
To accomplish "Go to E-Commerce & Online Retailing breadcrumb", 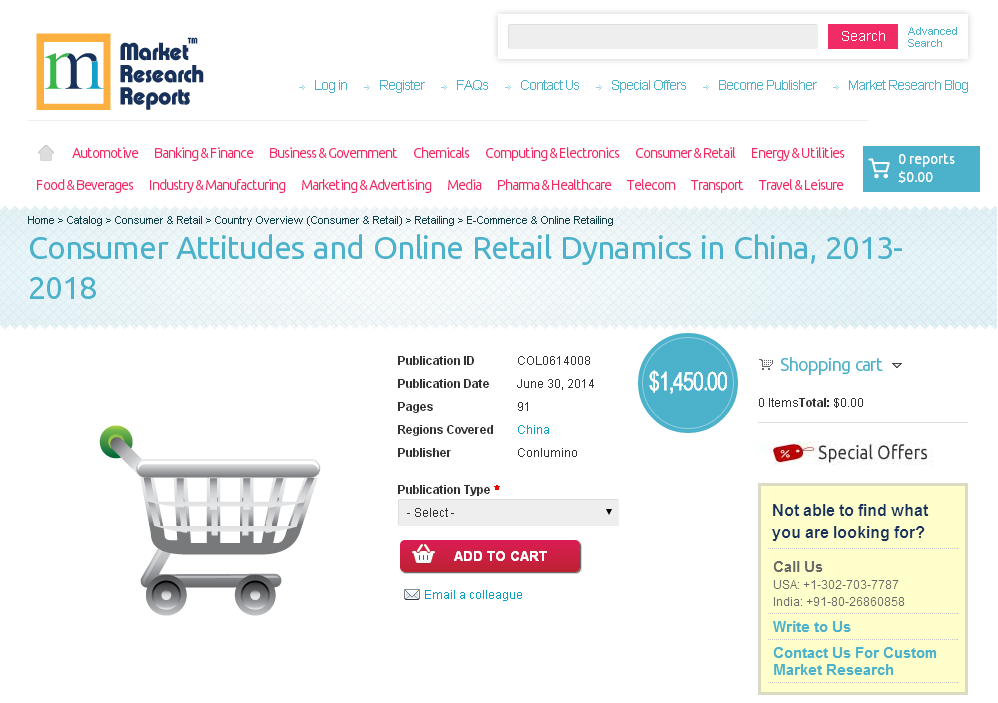I will coord(540,220).
